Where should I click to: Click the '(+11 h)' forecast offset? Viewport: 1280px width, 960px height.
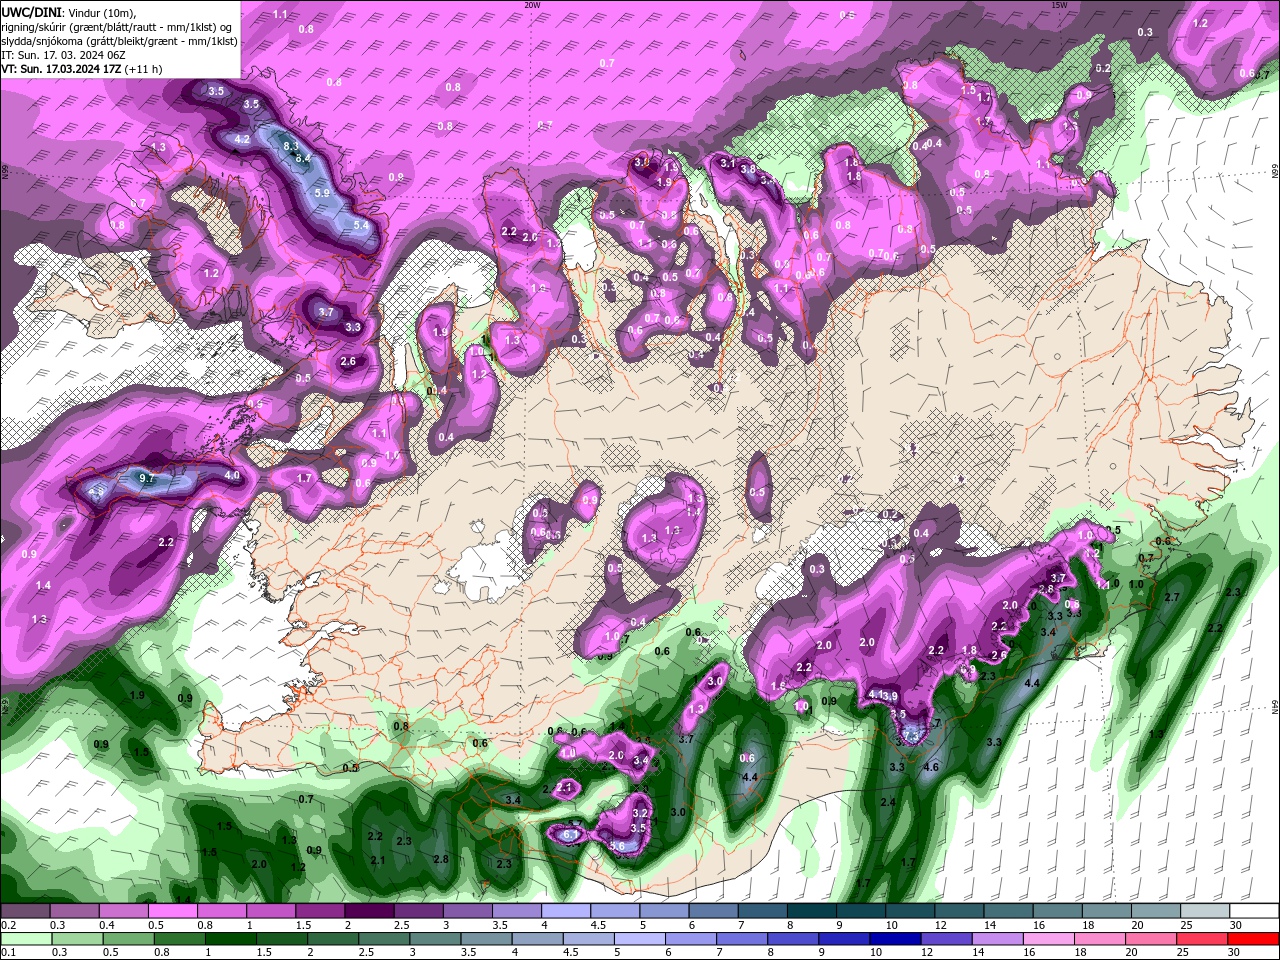[144, 69]
